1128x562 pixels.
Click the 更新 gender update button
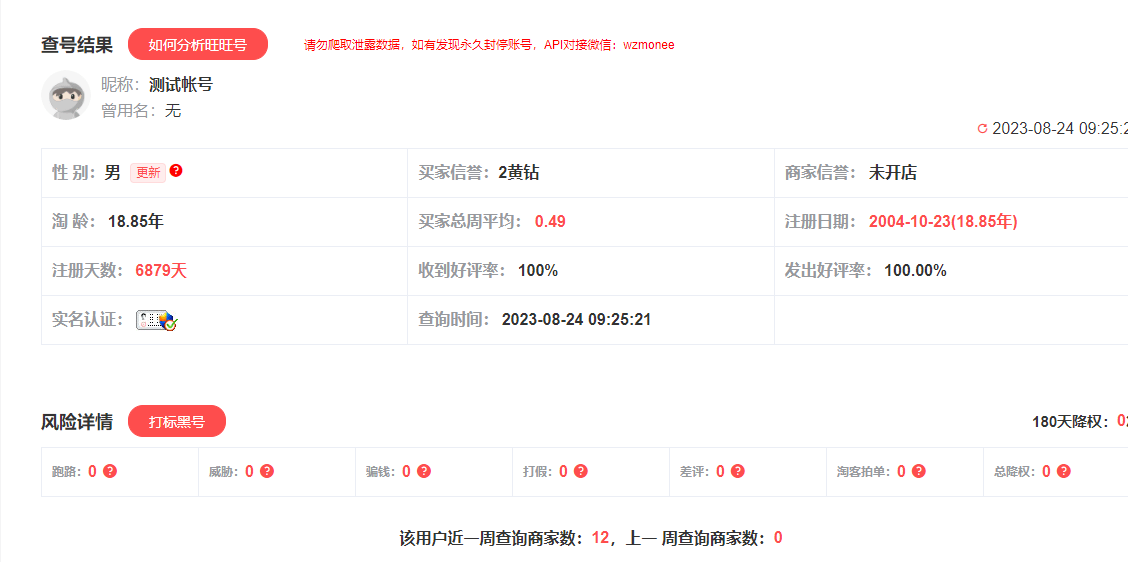coord(147,173)
